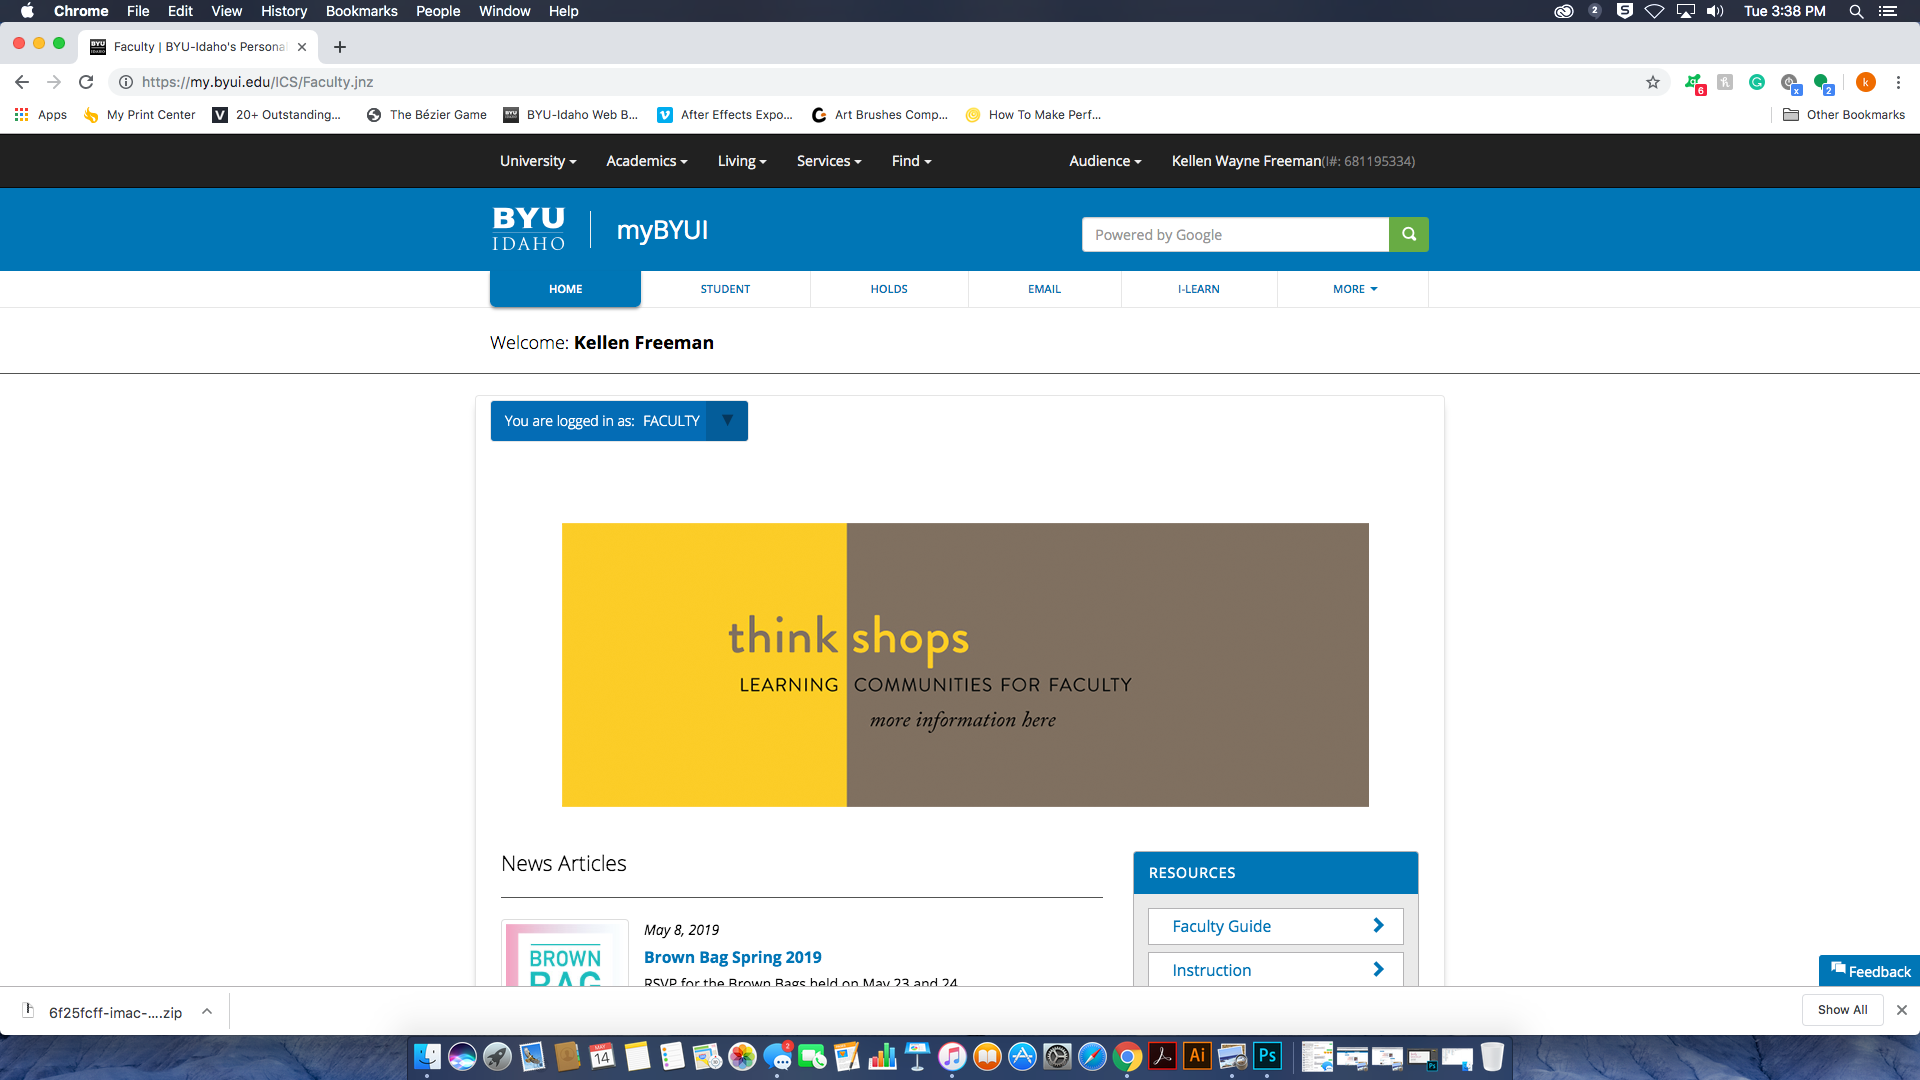Switch to the HOLDS tab
1920x1080 pixels.
coord(889,289)
